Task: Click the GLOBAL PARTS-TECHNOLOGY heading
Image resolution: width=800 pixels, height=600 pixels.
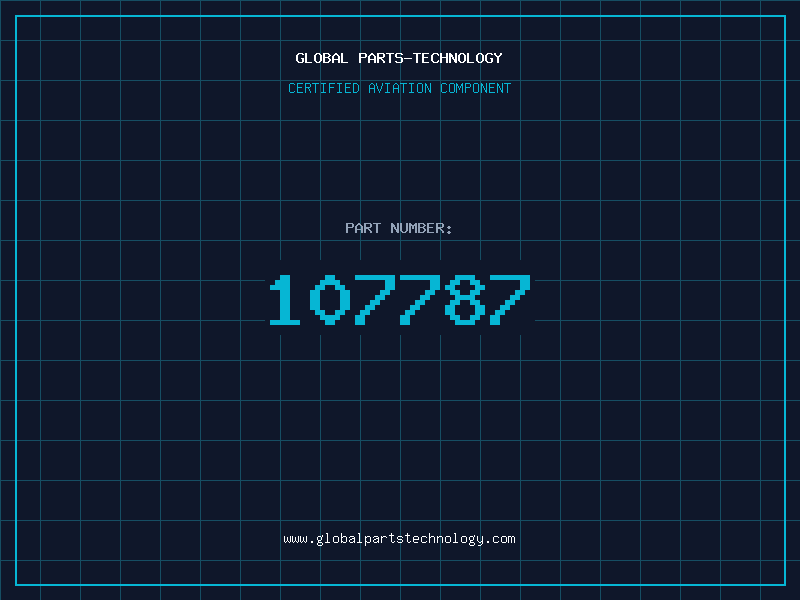Action: click(399, 58)
